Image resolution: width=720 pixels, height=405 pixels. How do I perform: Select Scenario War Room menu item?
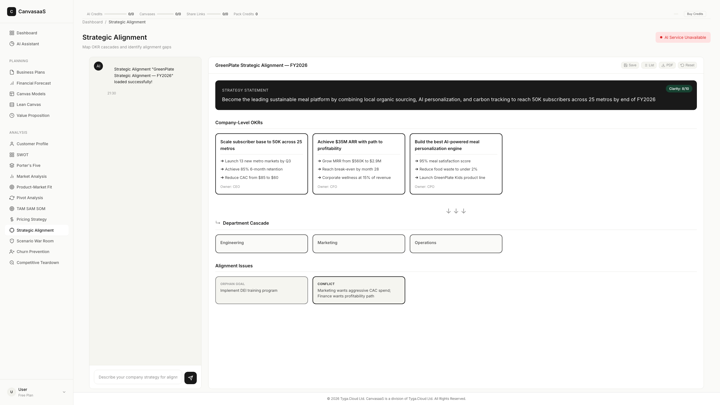(x=35, y=241)
